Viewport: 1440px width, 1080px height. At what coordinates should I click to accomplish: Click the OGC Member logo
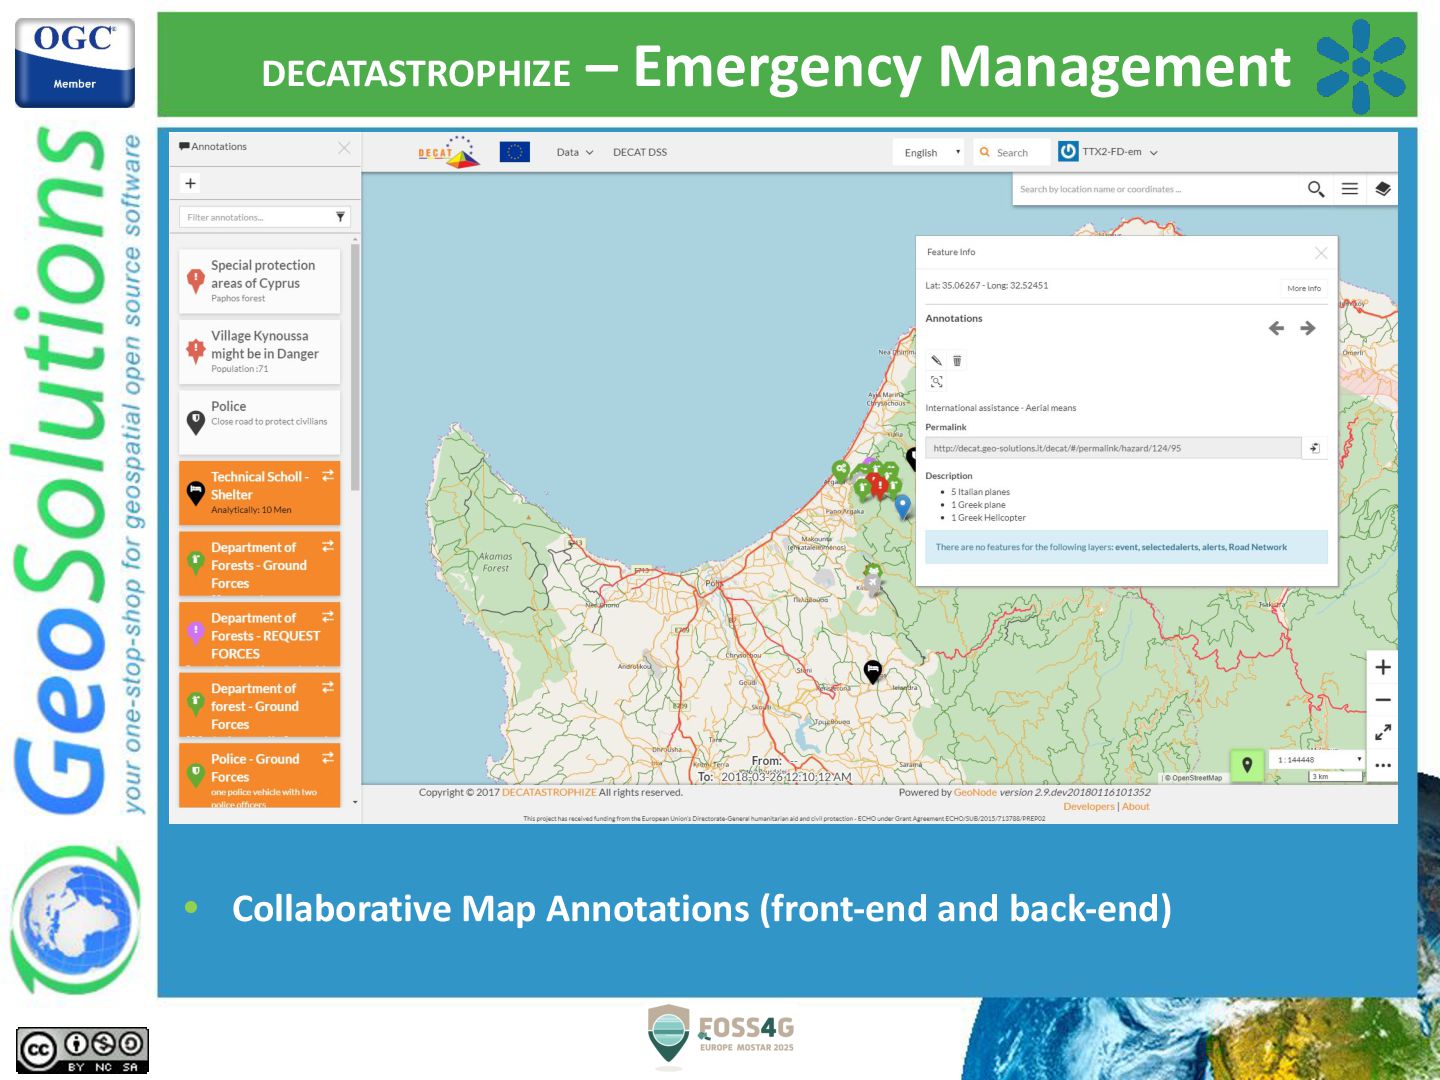(x=75, y=62)
